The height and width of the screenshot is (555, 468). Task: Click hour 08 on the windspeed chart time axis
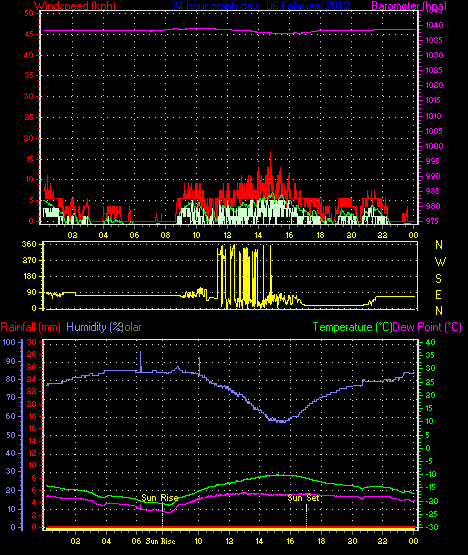tap(165, 235)
